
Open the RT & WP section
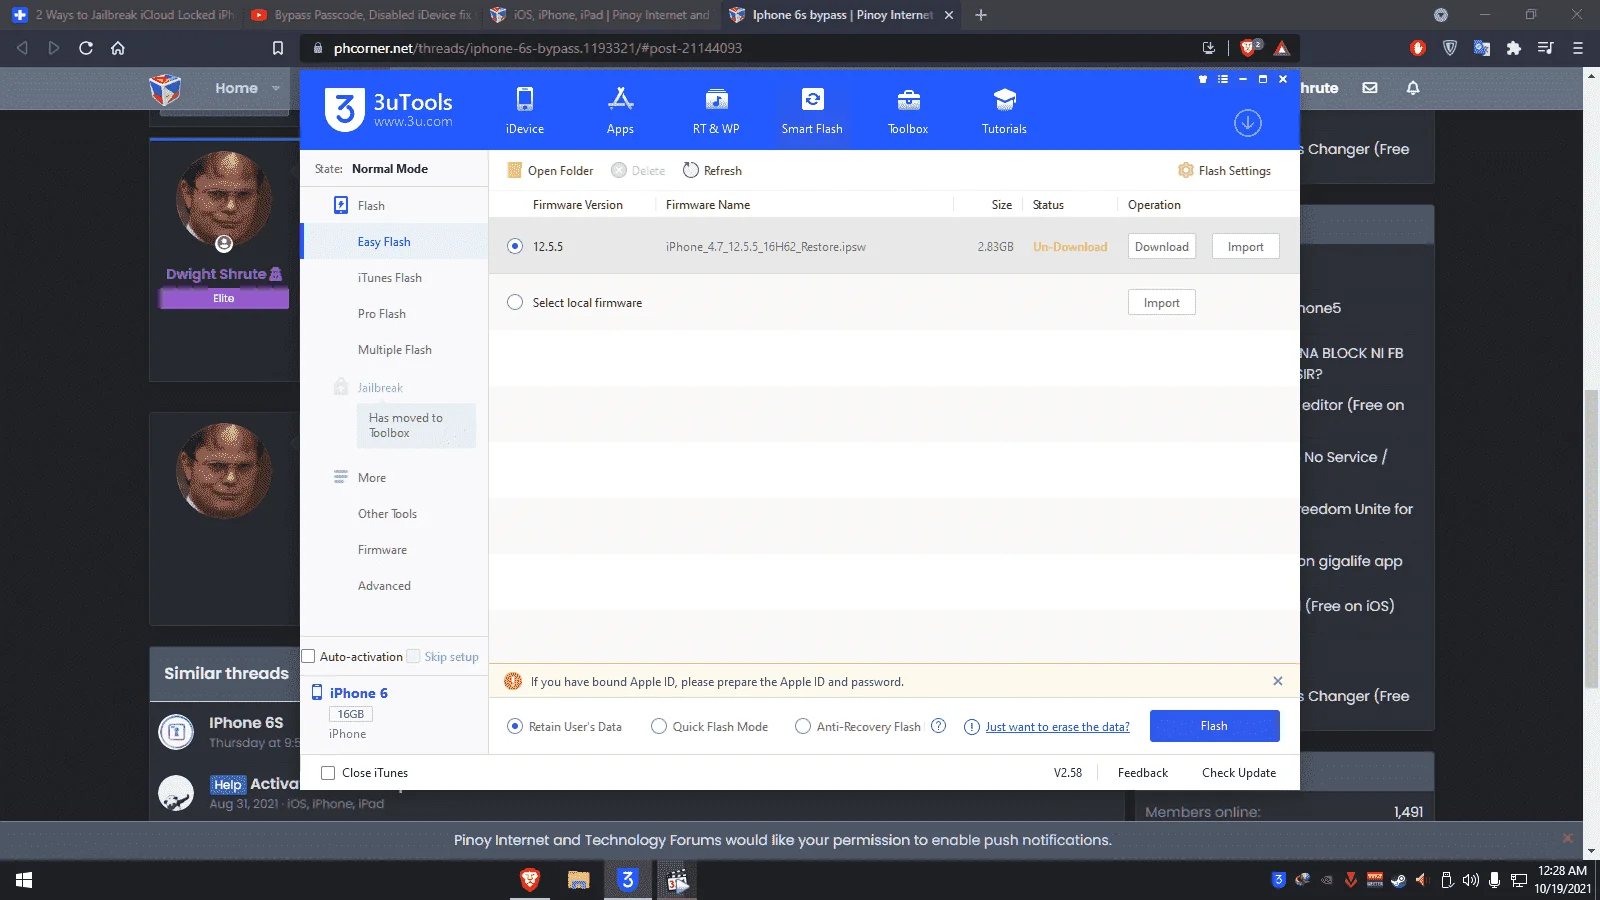(x=716, y=110)
